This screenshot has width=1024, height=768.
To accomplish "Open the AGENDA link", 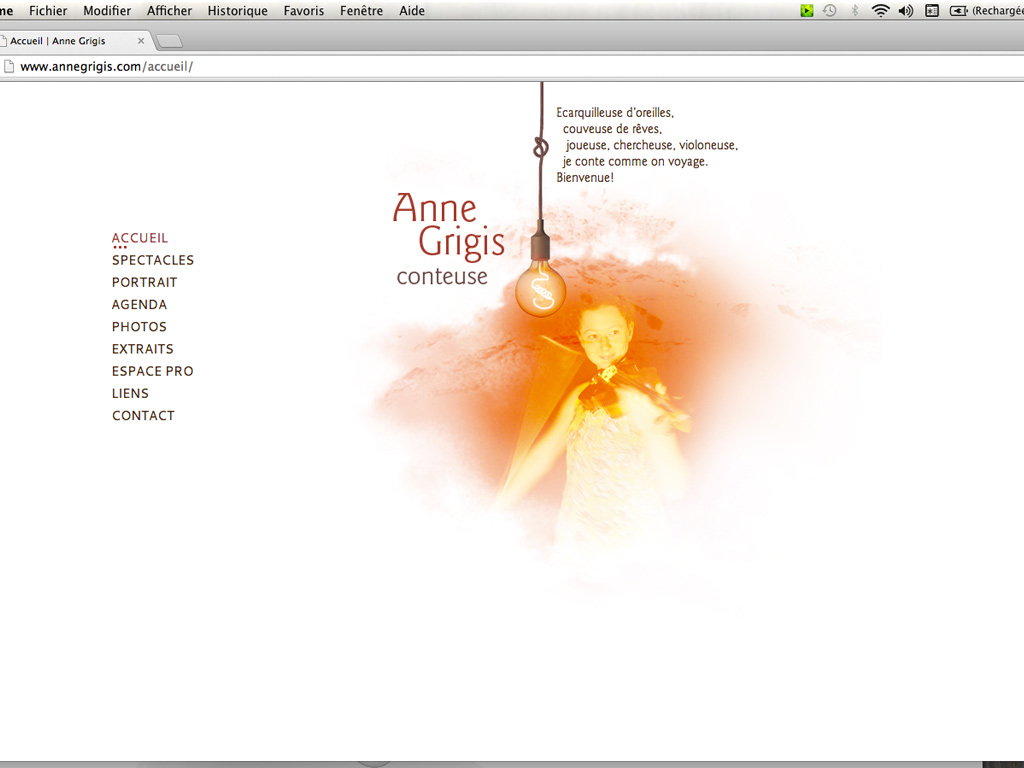I will (x=139, y=305).
